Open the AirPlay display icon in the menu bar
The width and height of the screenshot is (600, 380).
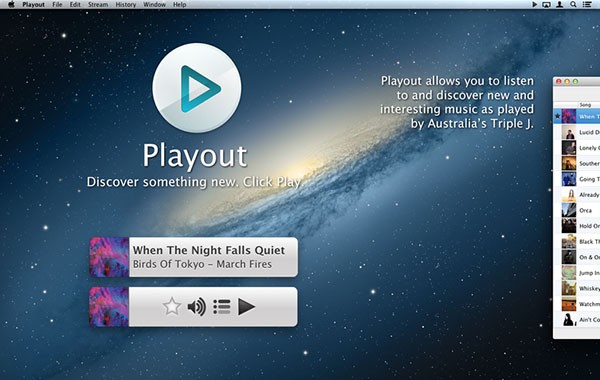[x=546, y=5]
